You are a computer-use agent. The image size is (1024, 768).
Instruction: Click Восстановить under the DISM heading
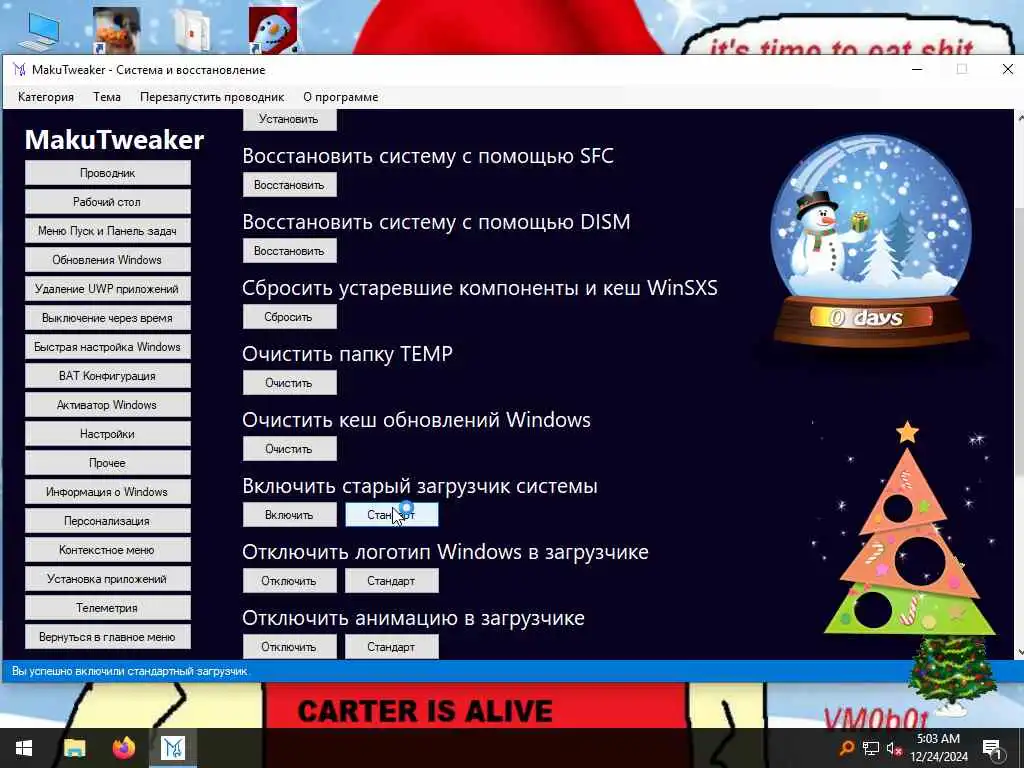(x=289, y=251)
